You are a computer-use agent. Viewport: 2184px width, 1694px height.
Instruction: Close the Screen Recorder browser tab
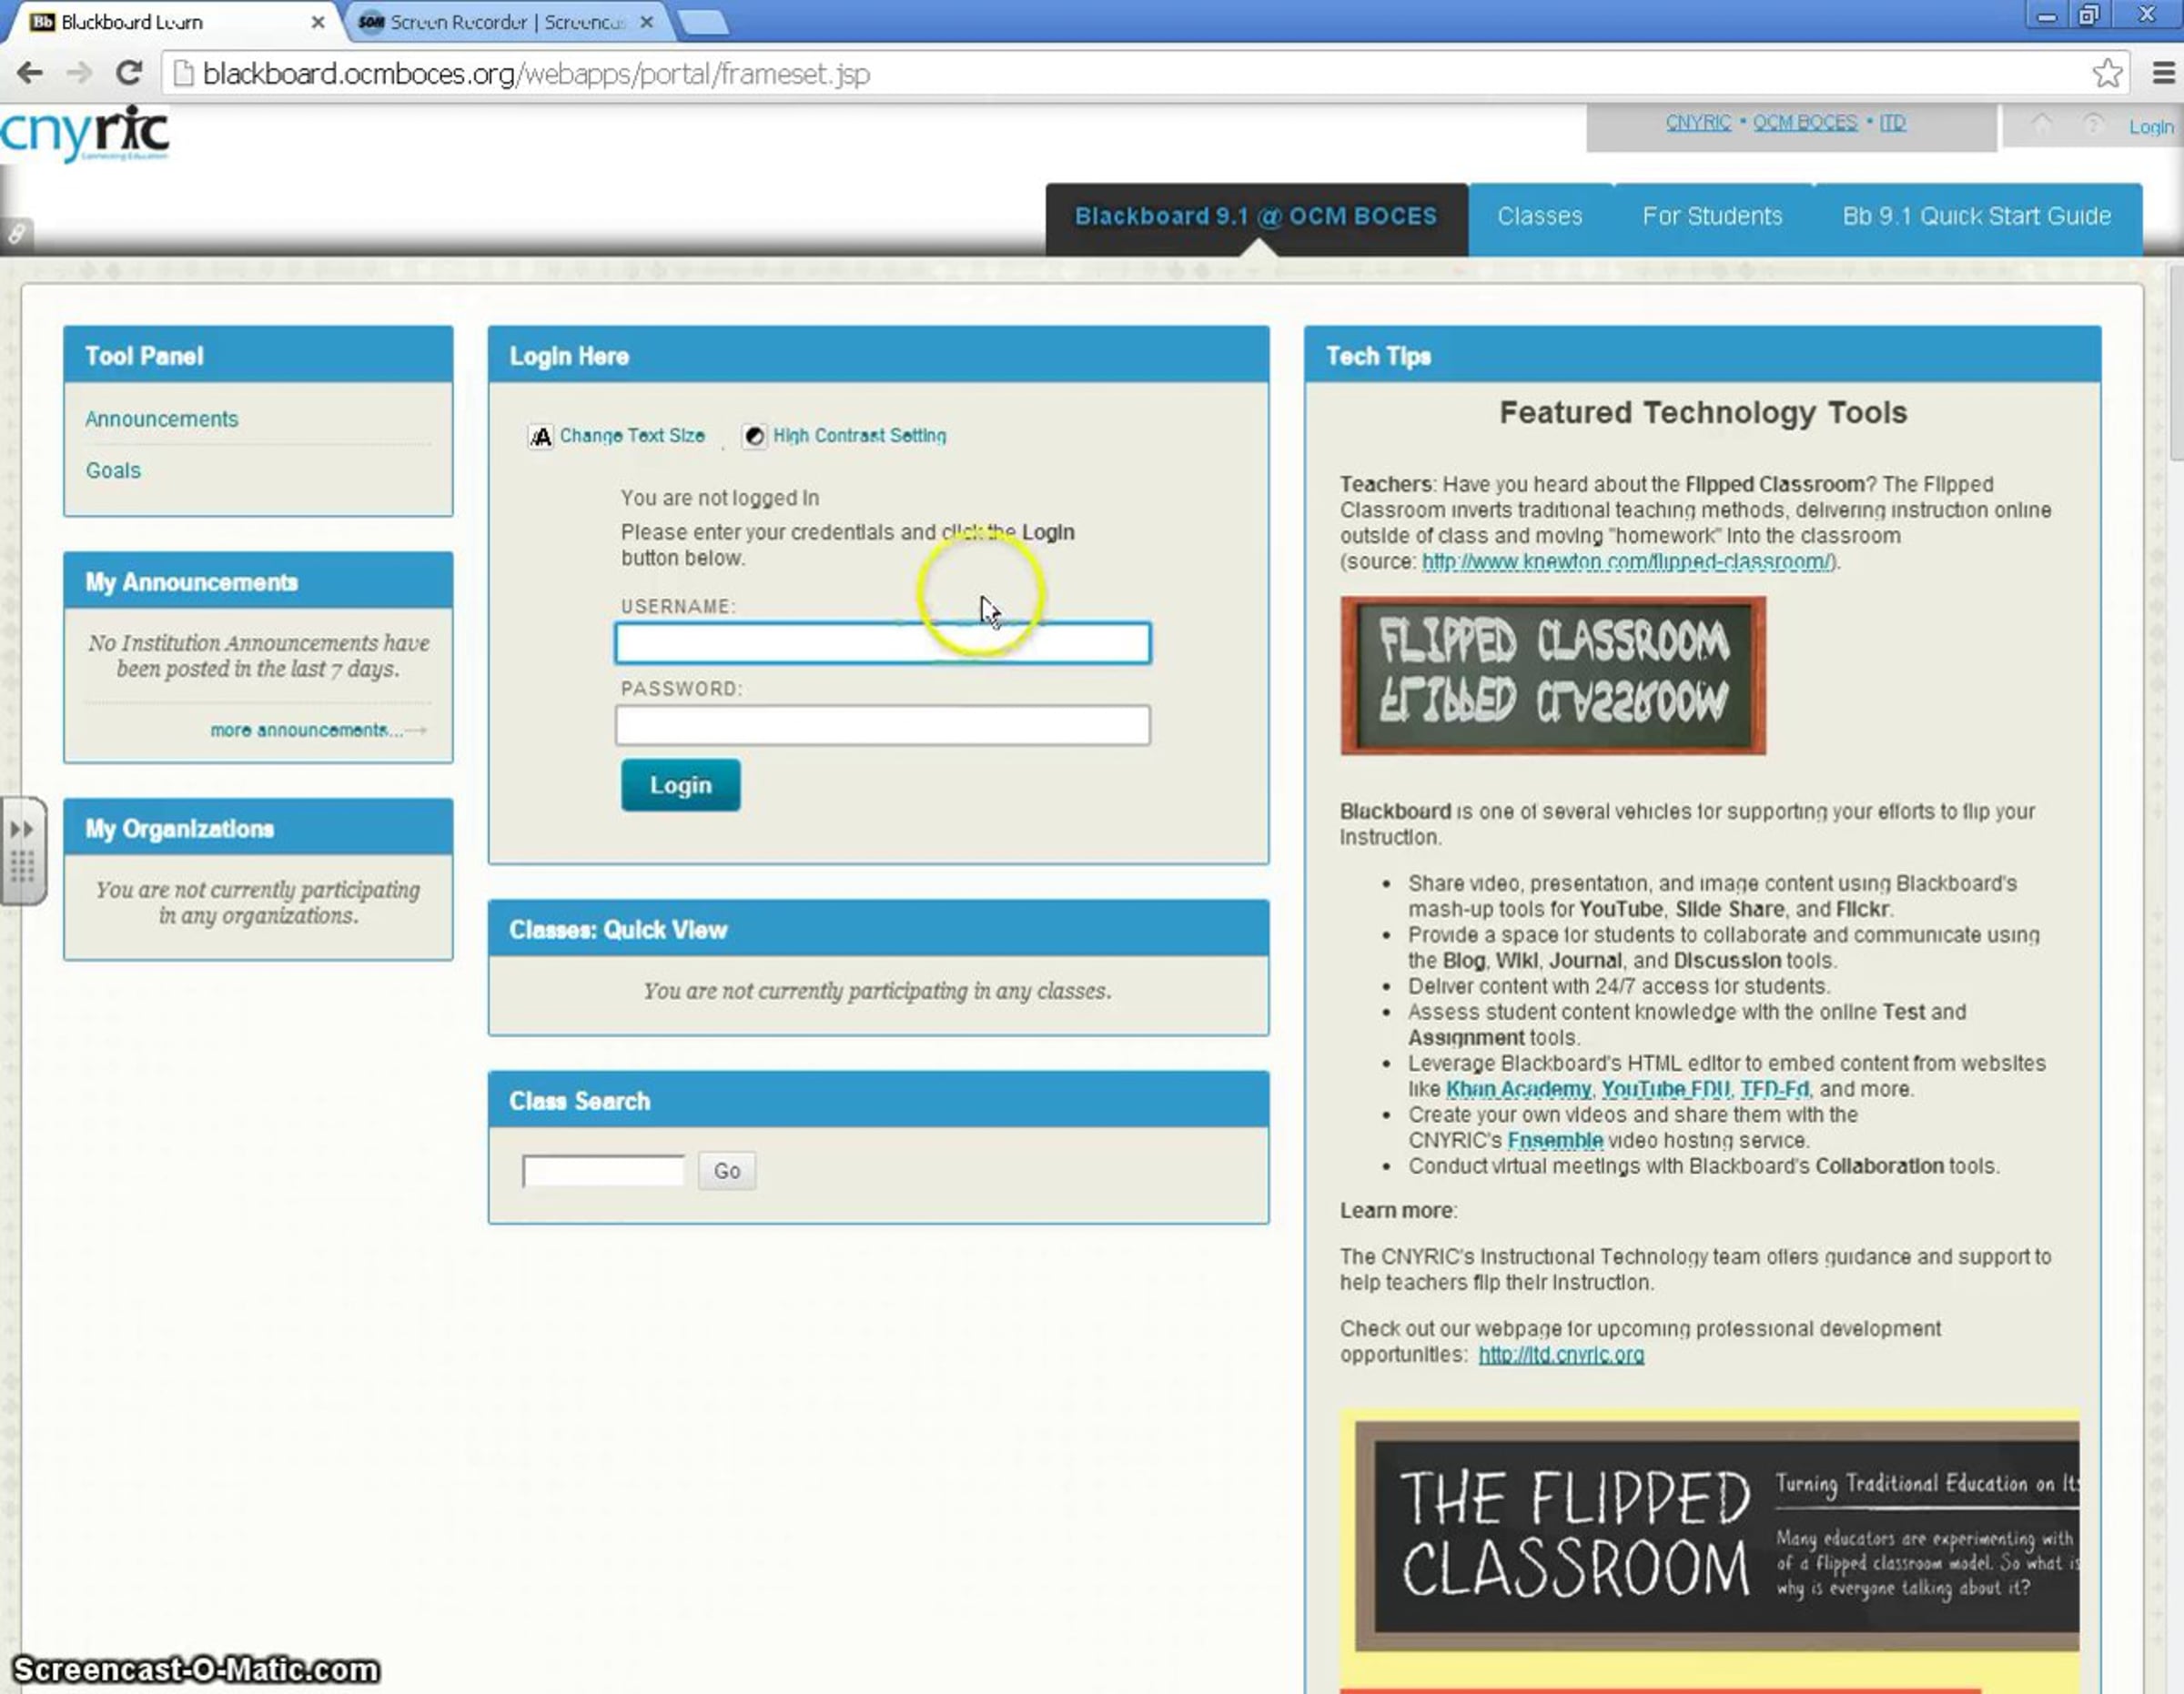tap(646, 21)
